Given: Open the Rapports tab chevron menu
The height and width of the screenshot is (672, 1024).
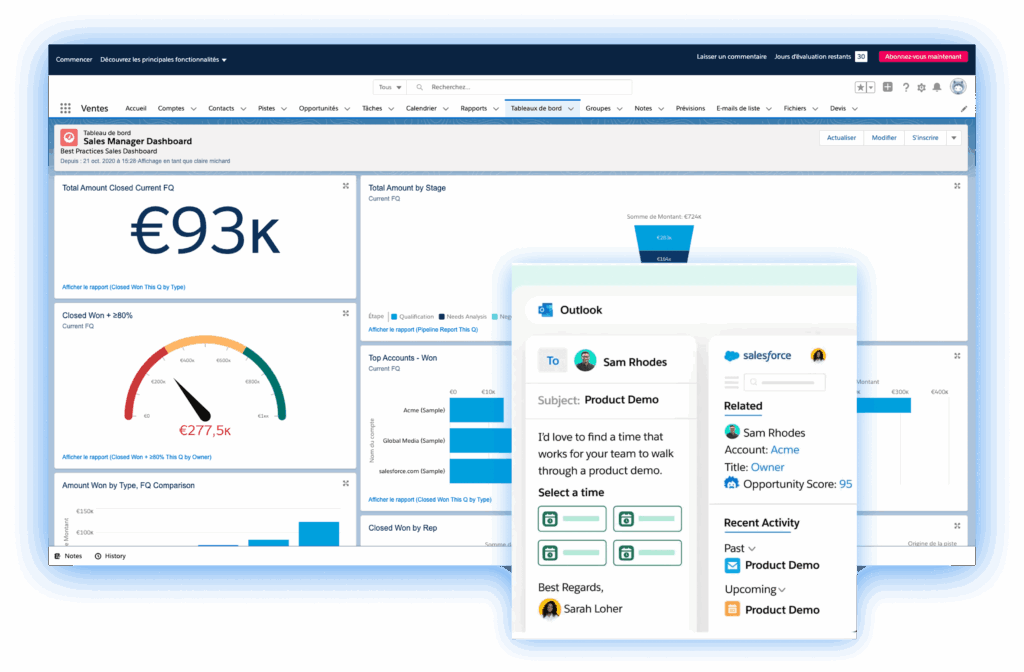Looking at the screenshot, I should [496, 109].
